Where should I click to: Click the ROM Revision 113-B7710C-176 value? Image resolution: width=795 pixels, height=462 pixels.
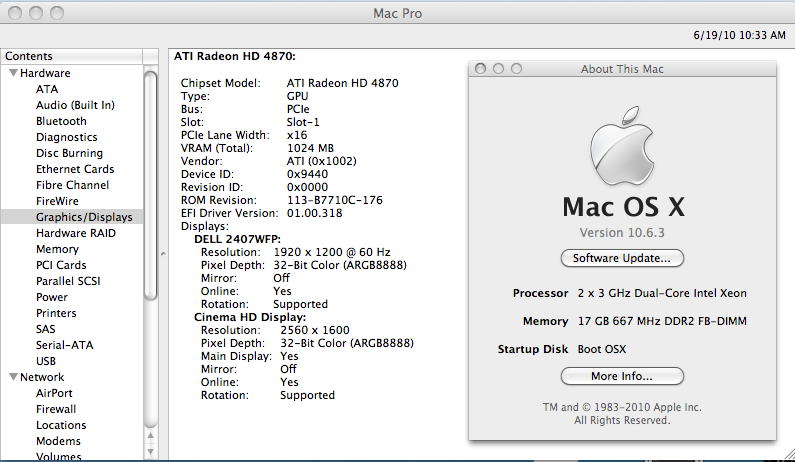pos(335,200)
